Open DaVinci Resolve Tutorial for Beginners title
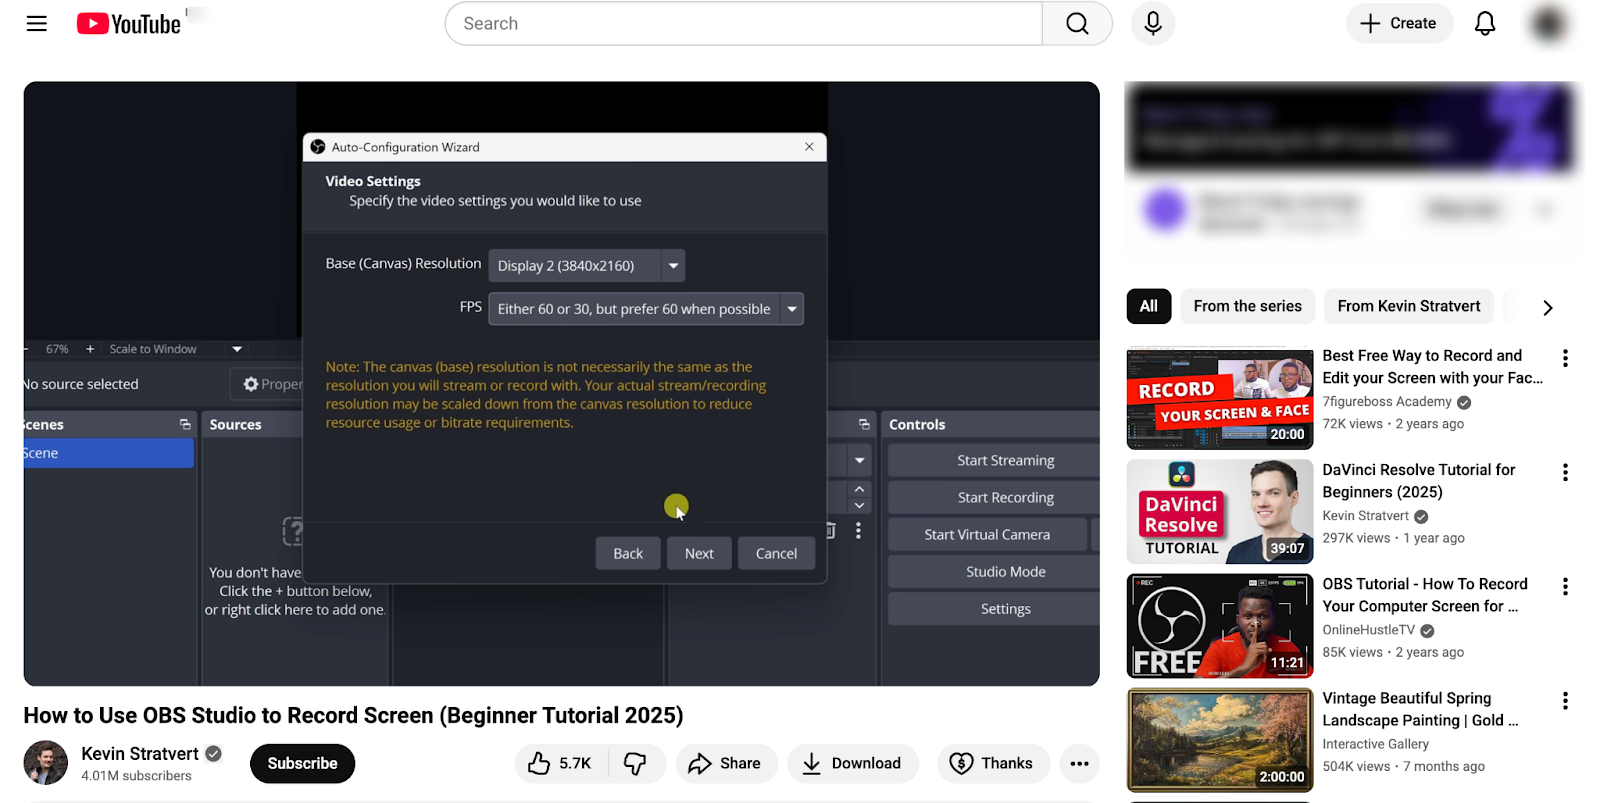The image size is (1600, 803). [x=1418, y=480]
